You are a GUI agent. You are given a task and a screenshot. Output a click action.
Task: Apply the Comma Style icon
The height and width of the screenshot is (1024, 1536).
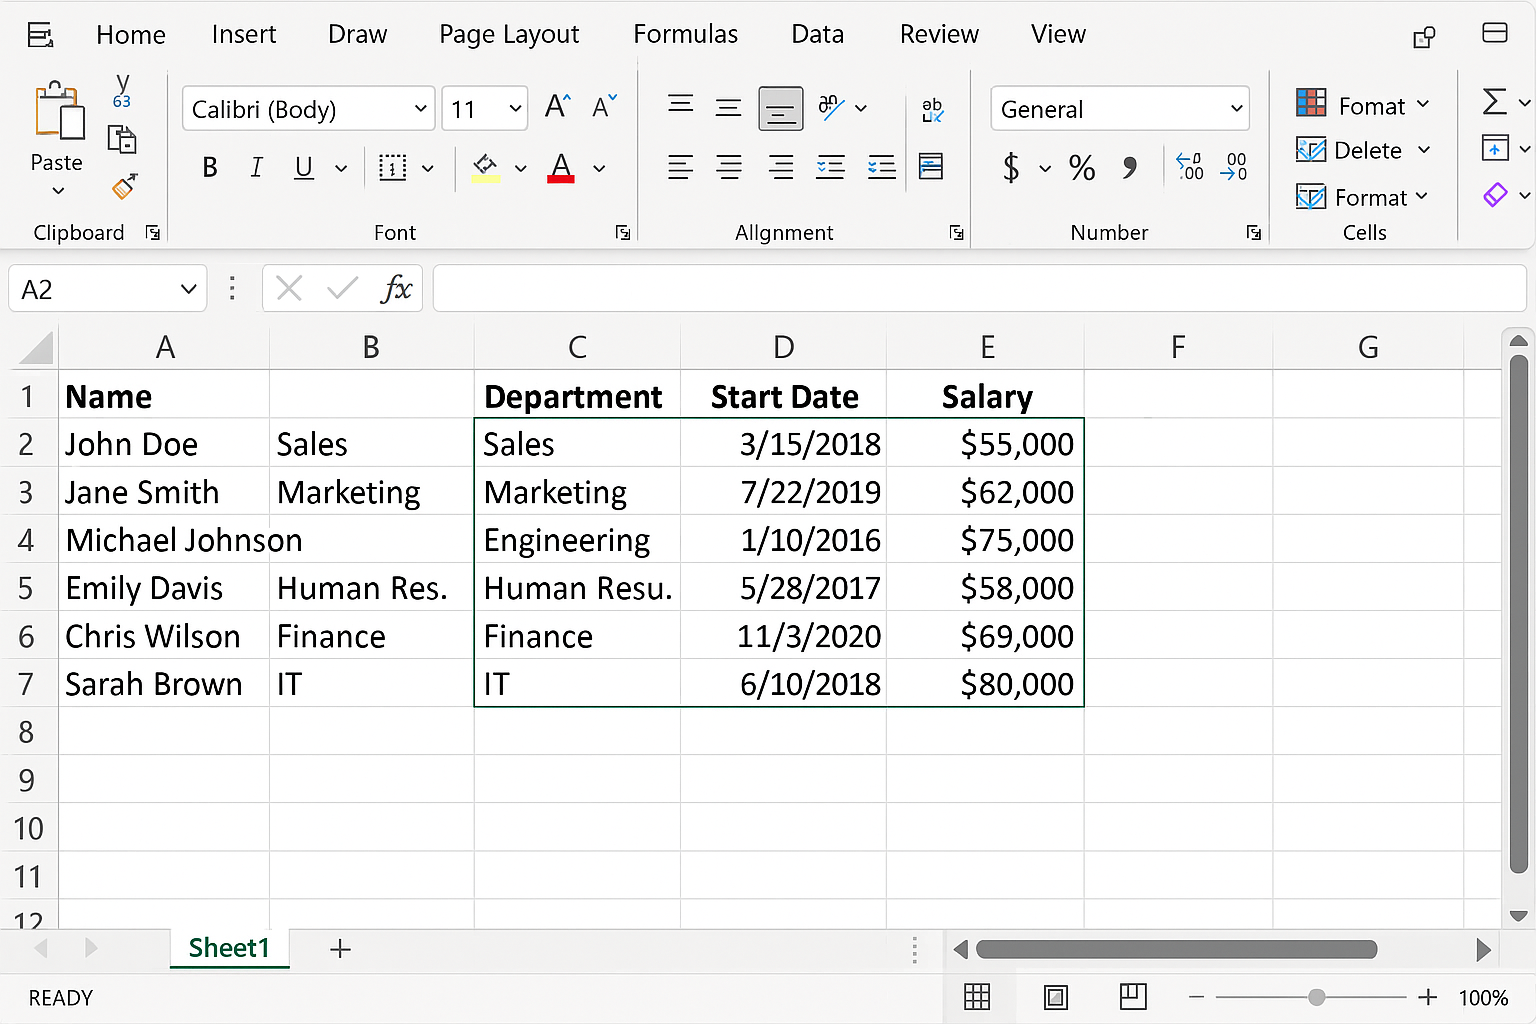tap(1130, 167)
